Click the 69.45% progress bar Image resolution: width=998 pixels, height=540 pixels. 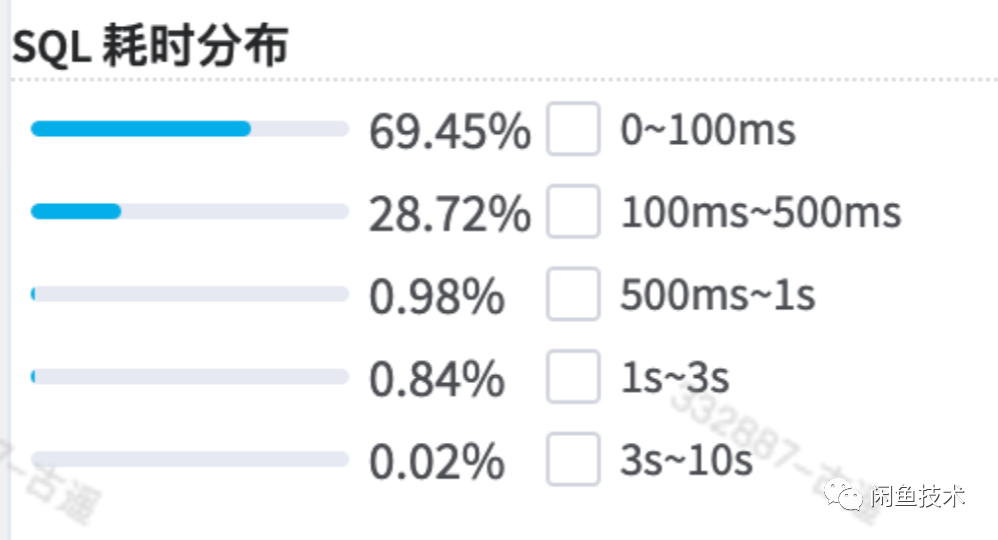tap(190, 129)
